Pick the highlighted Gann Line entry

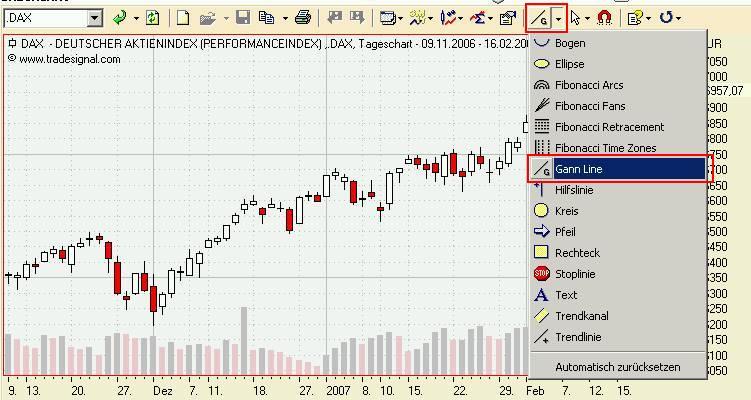coord(618,169)
